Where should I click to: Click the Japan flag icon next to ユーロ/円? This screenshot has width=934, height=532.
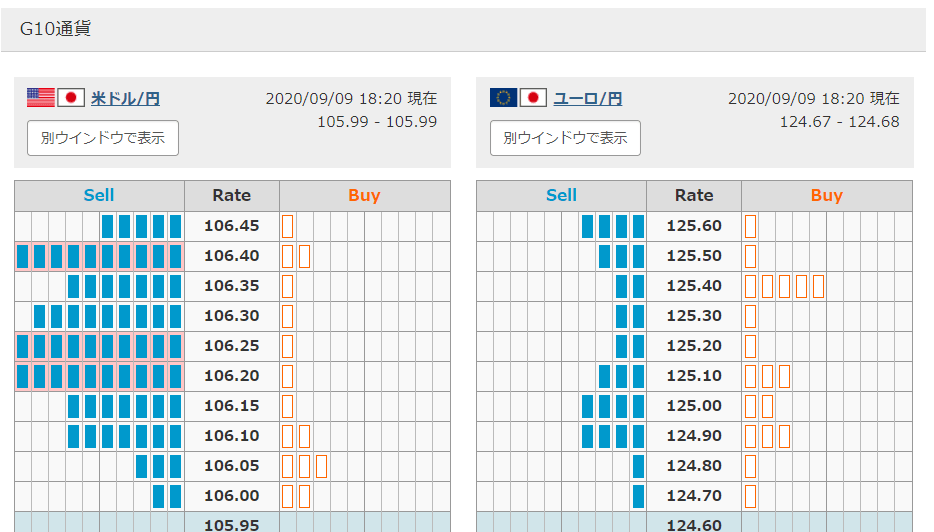[x=534, y=98]
